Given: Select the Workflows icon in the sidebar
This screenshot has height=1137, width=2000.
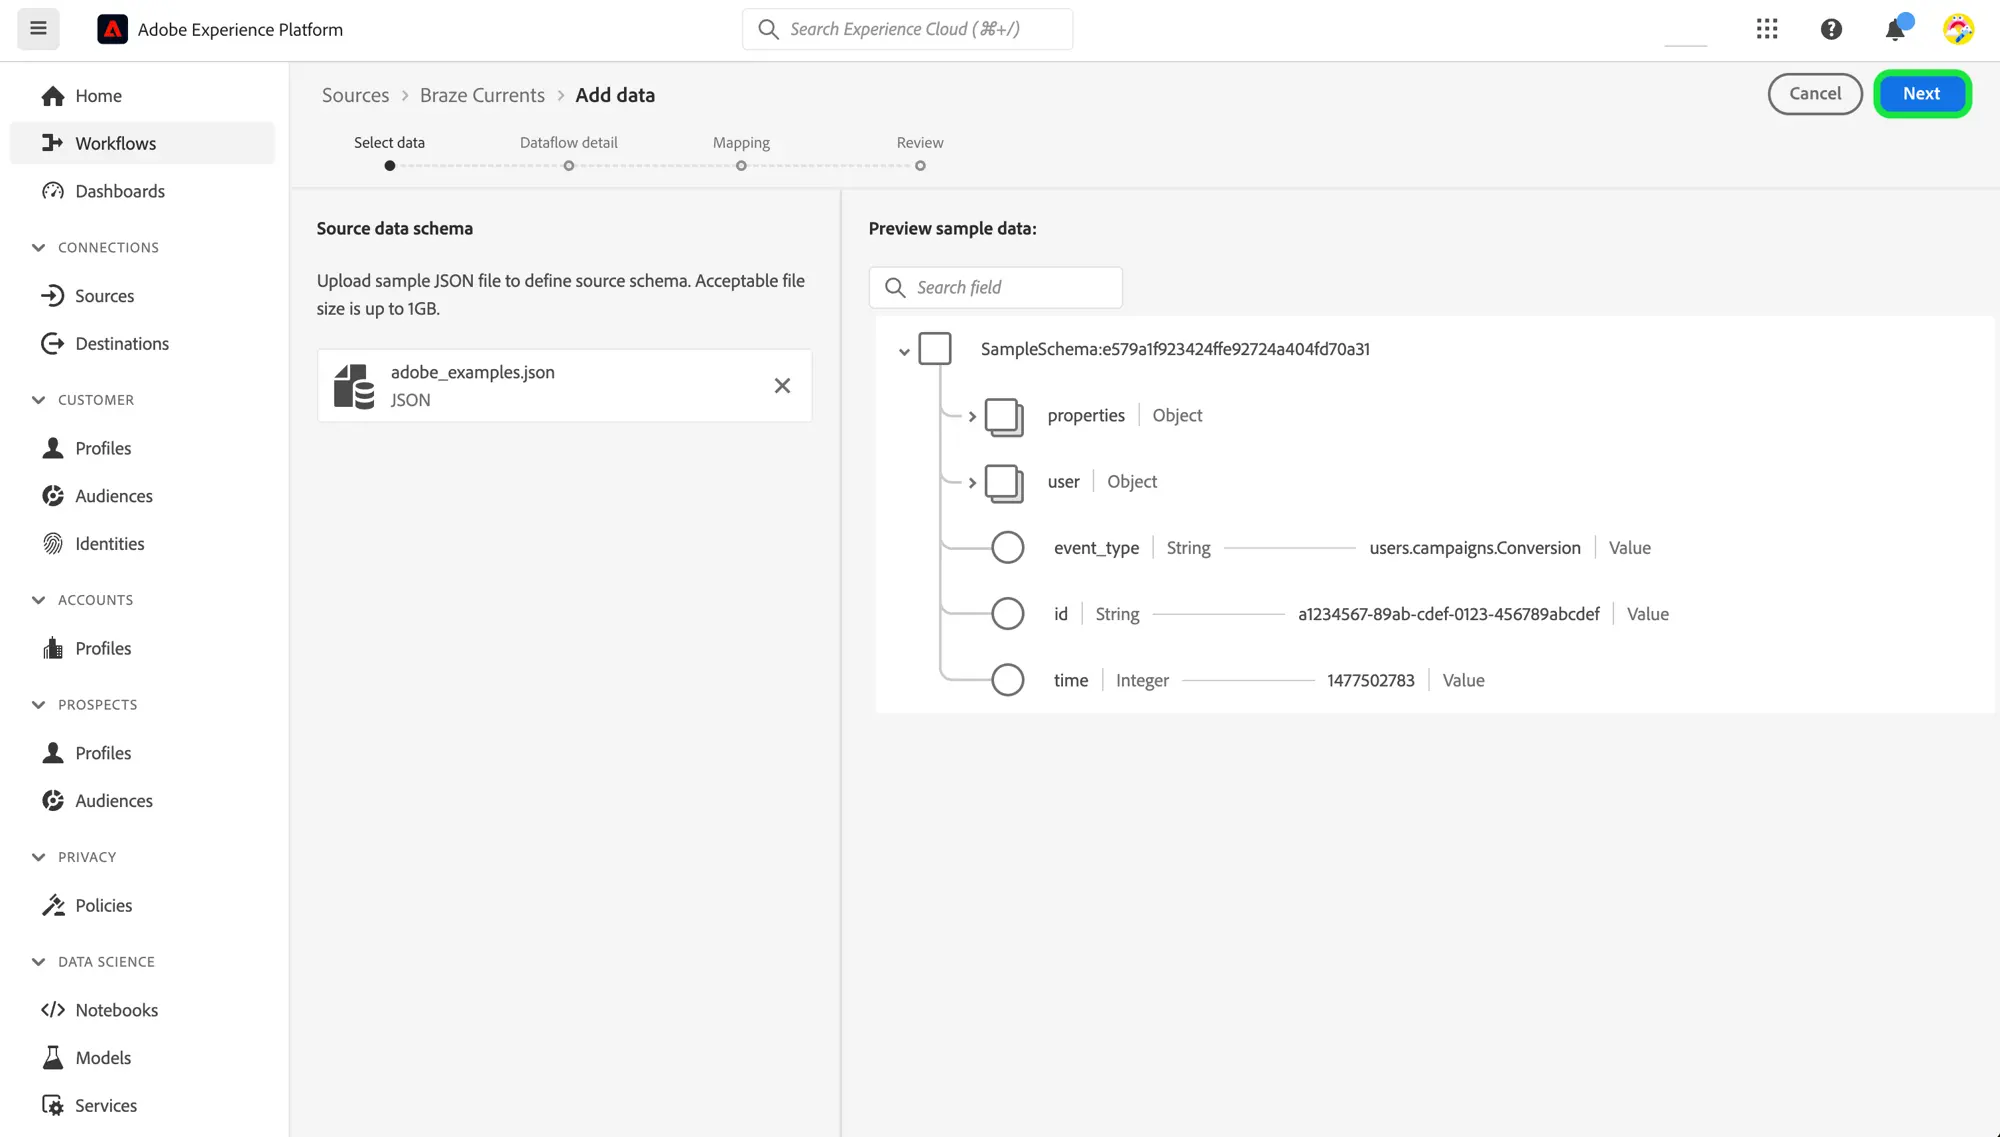Looking at the screenshot, I should (x=53, y=143).
